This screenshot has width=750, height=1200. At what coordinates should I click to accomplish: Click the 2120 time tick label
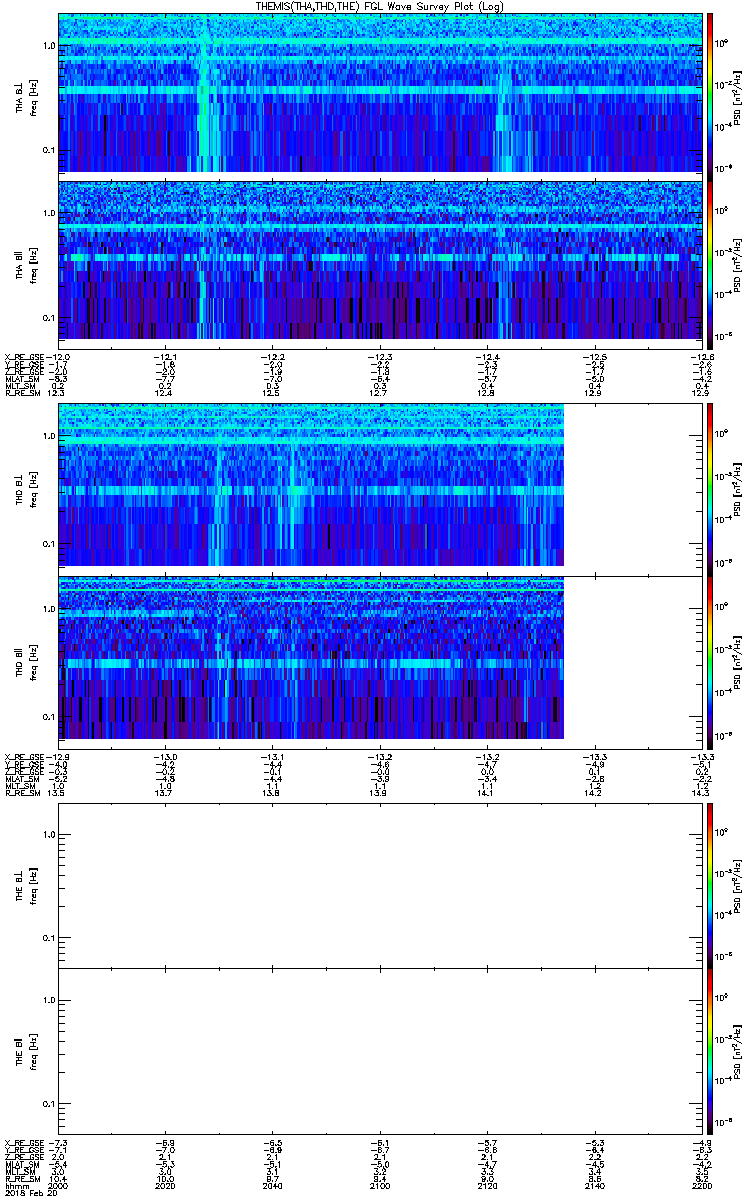pyautogui.click(x=485, y=1184)
